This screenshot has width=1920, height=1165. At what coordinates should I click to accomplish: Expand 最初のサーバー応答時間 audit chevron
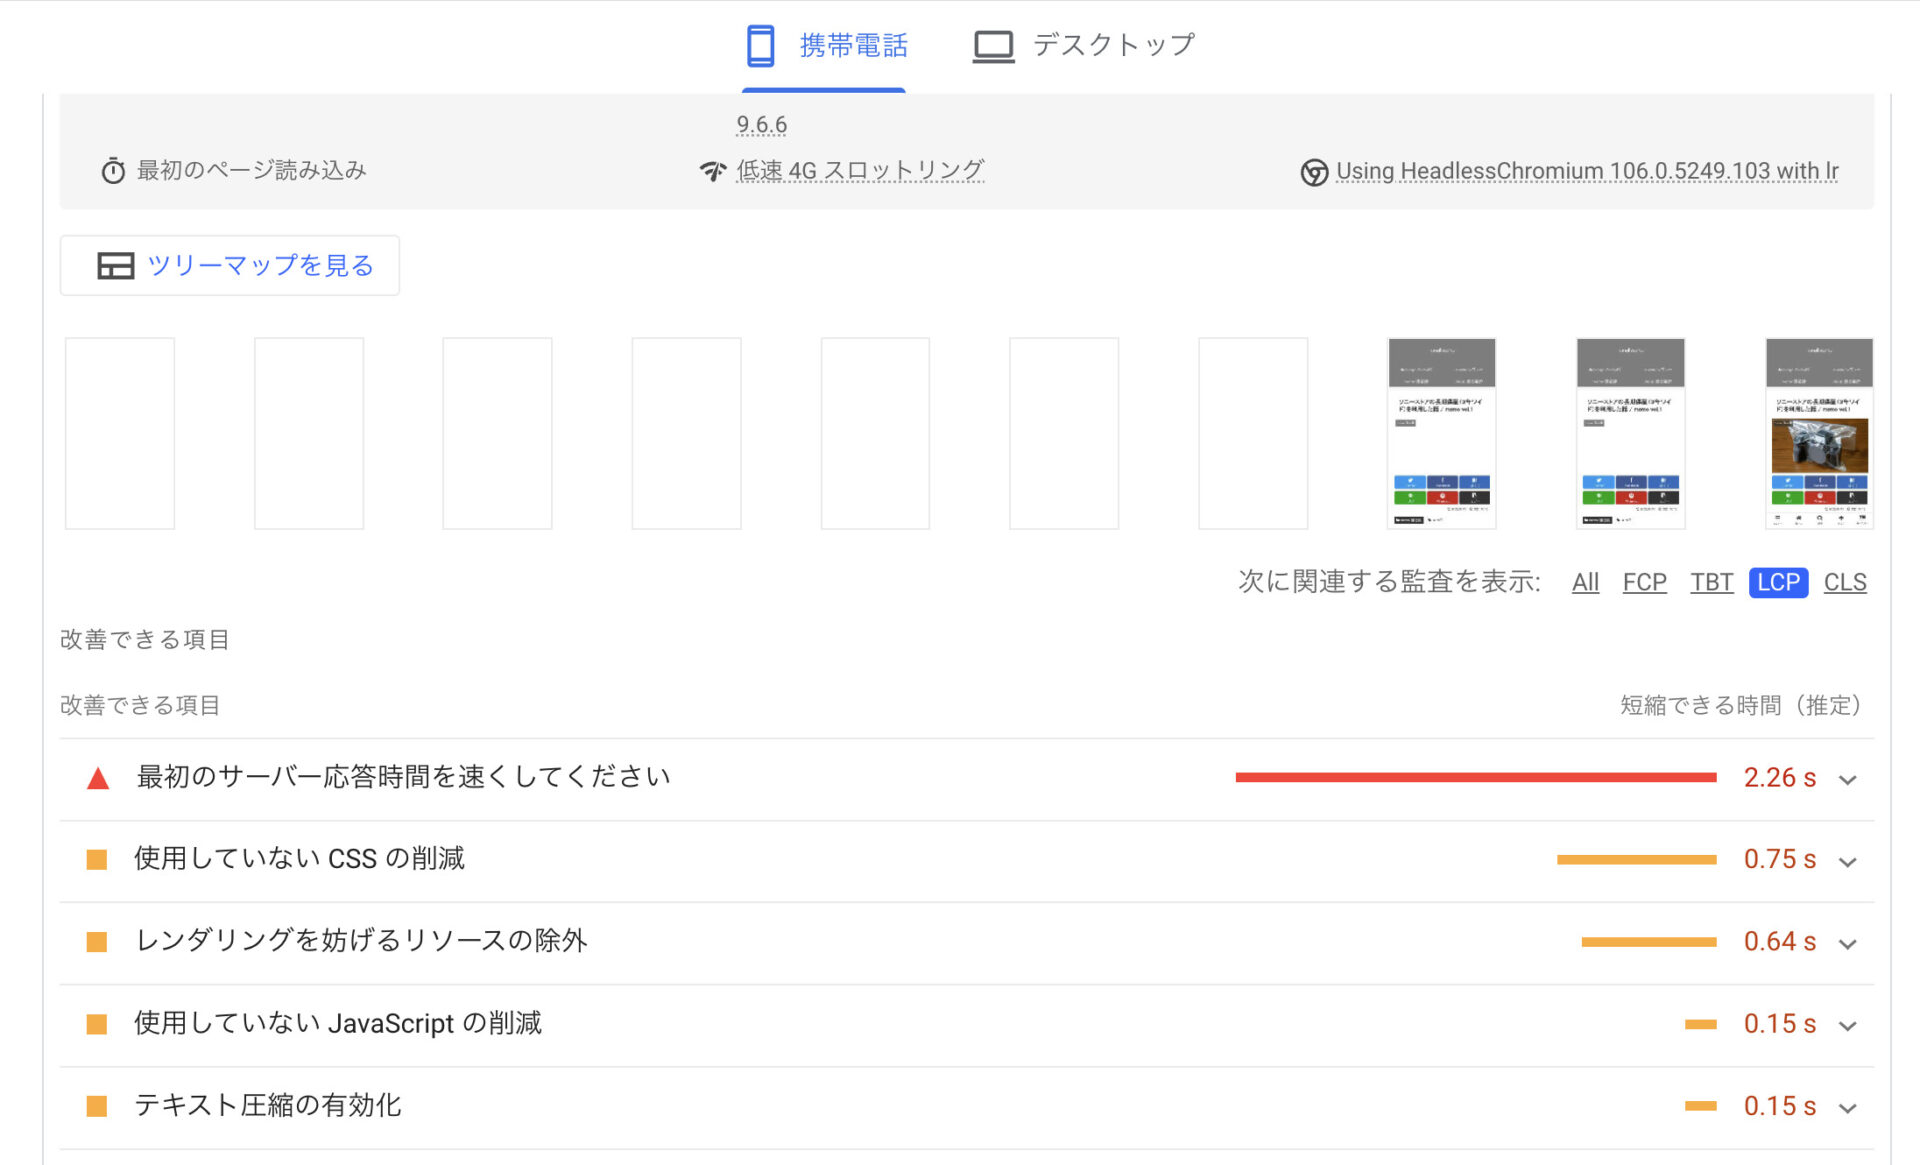(1847, 780)
